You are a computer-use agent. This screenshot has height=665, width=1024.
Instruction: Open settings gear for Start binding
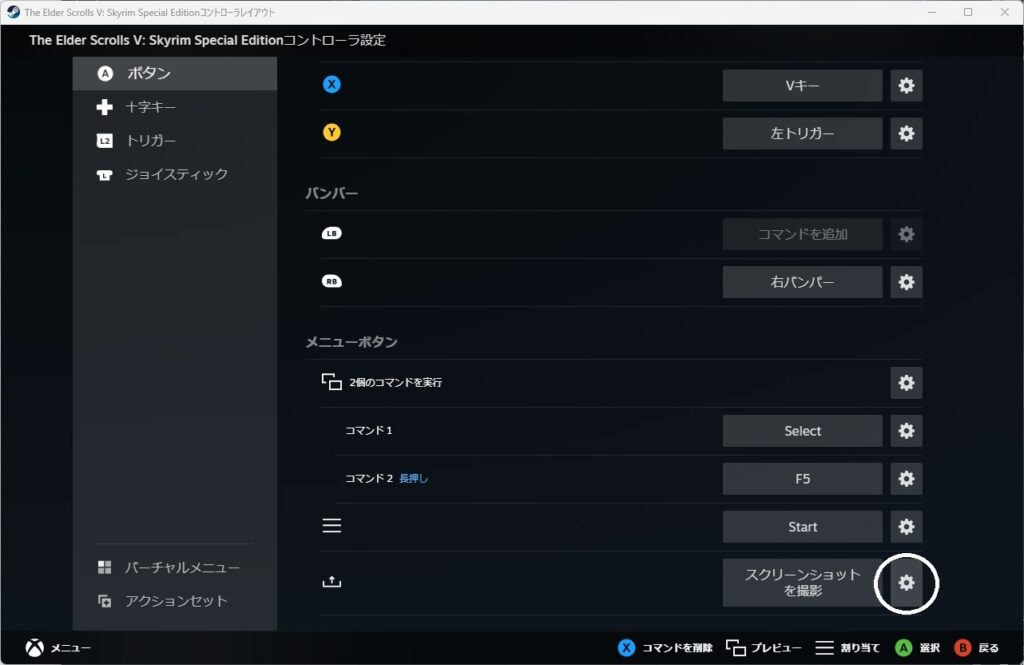(x=906, y=527)
